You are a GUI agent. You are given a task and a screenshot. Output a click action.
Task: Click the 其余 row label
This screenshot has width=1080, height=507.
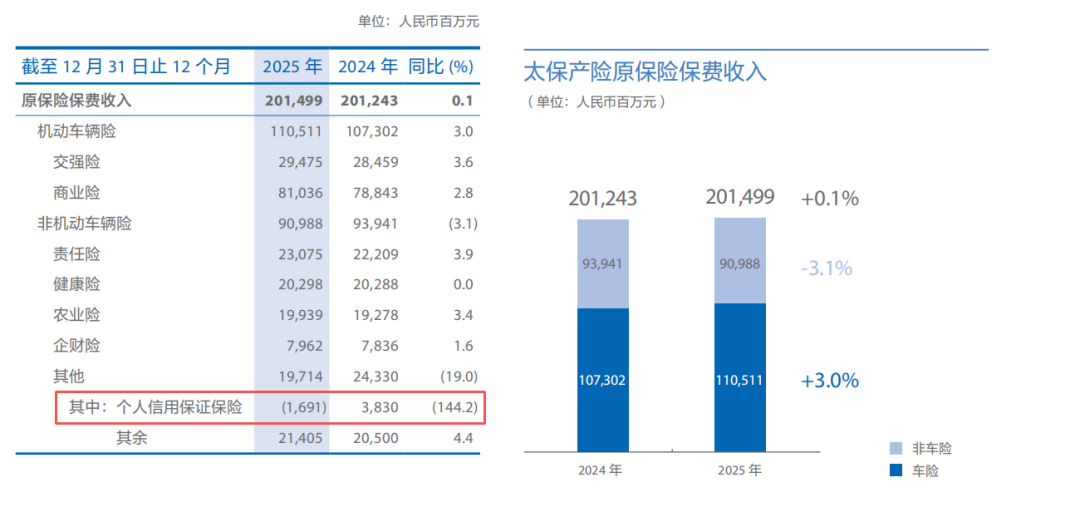[132, 437]
